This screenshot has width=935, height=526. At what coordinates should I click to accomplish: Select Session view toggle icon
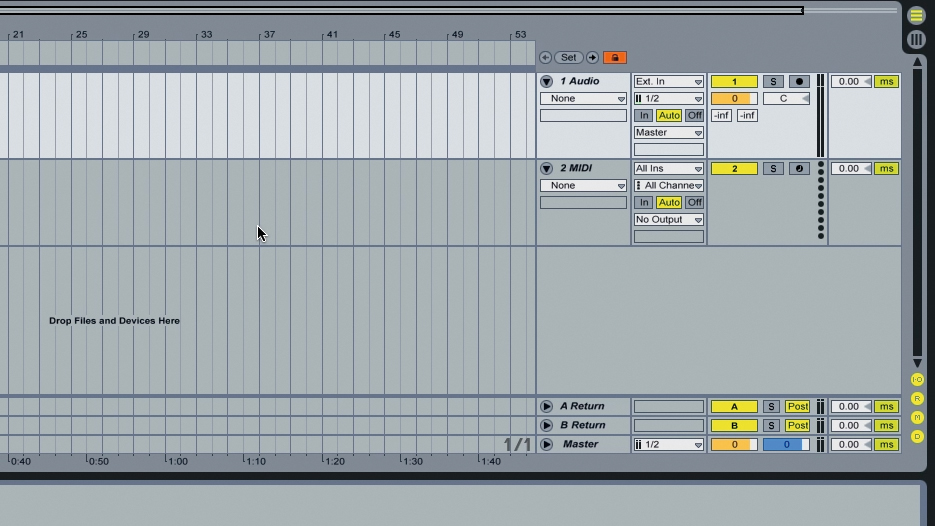tap(917, 39)
